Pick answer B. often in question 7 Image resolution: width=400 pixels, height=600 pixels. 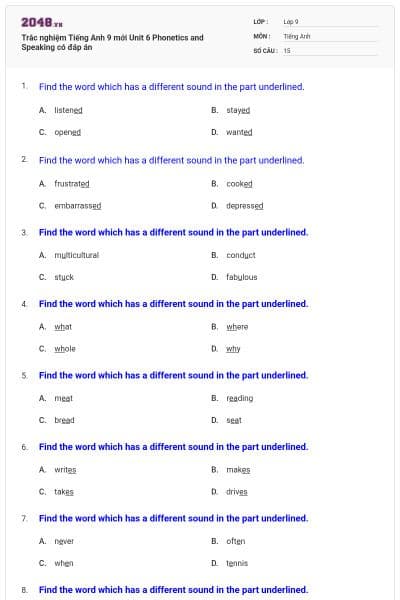[x=228, y=541]
